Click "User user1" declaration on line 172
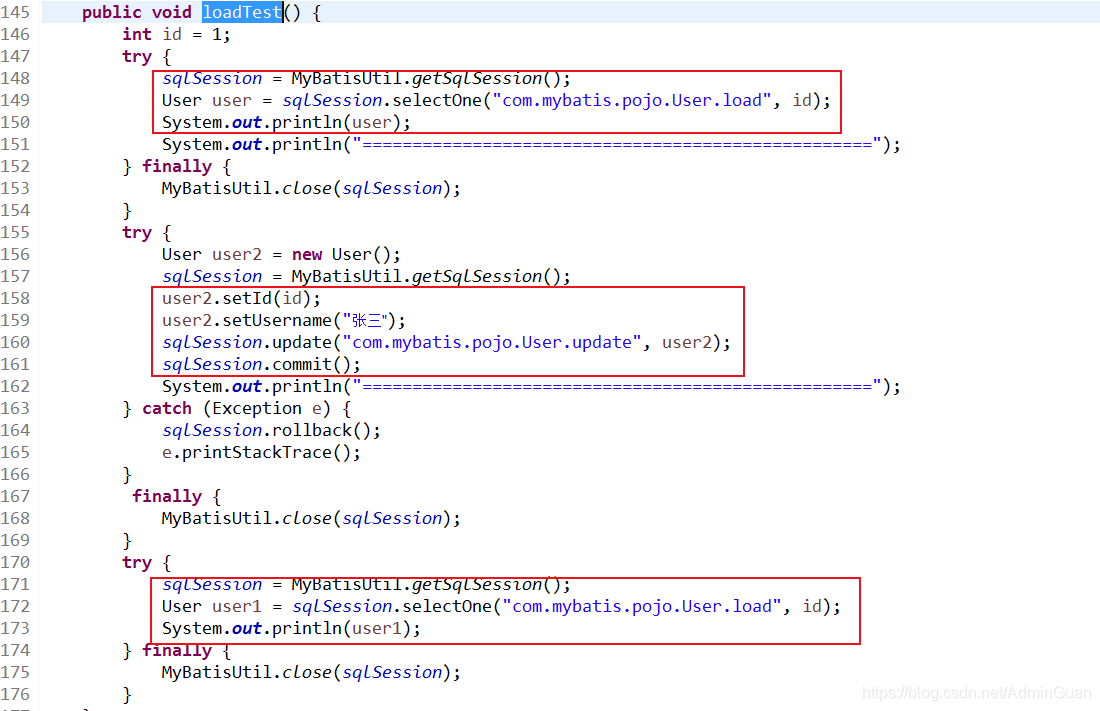The image size is (1100, 711). (x=211, y=606)
